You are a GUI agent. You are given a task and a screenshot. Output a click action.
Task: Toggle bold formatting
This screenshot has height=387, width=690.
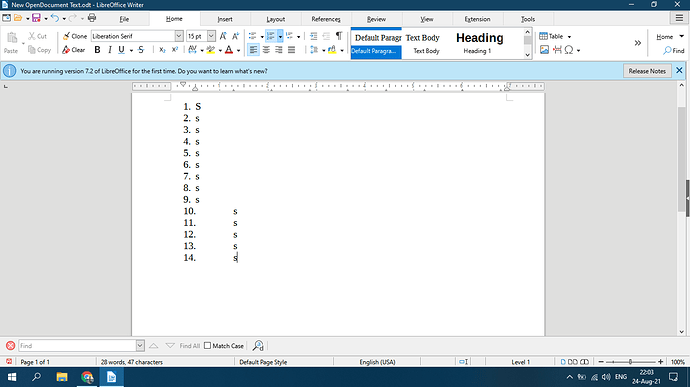97,50
